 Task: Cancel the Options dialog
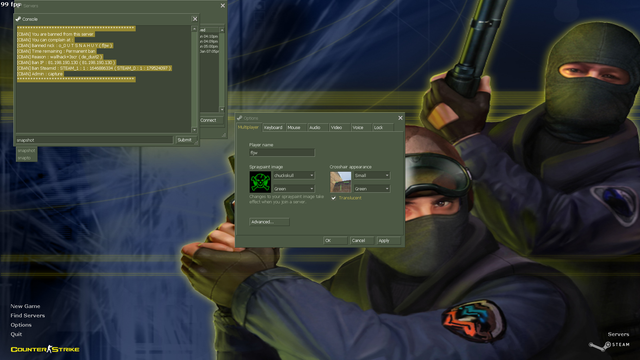tap(362, 241)
